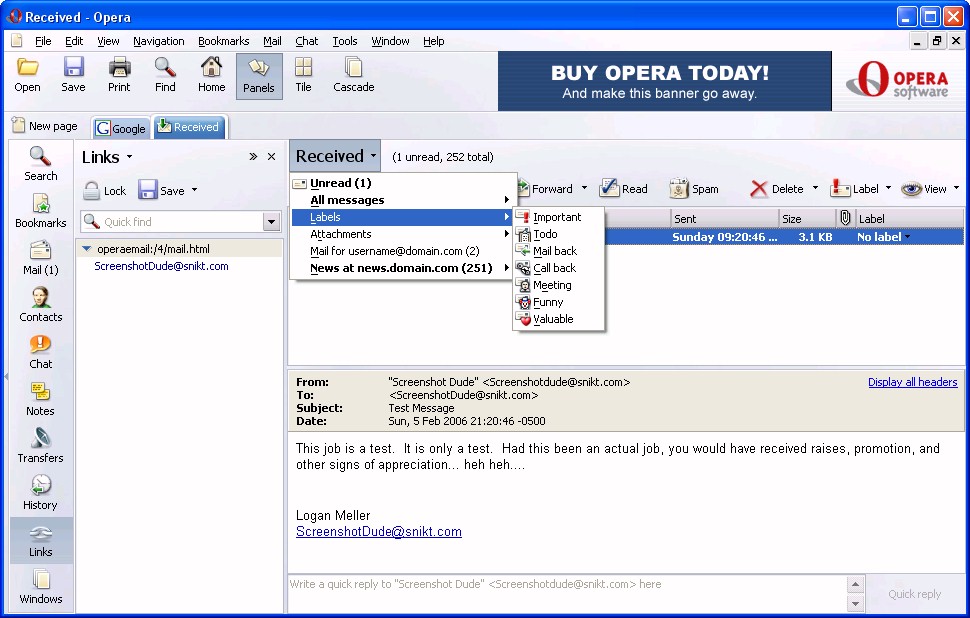Lock the Links panel
The width and height of the screenshot is (970, 618).
pyautogui.click(x=105, y=191)
